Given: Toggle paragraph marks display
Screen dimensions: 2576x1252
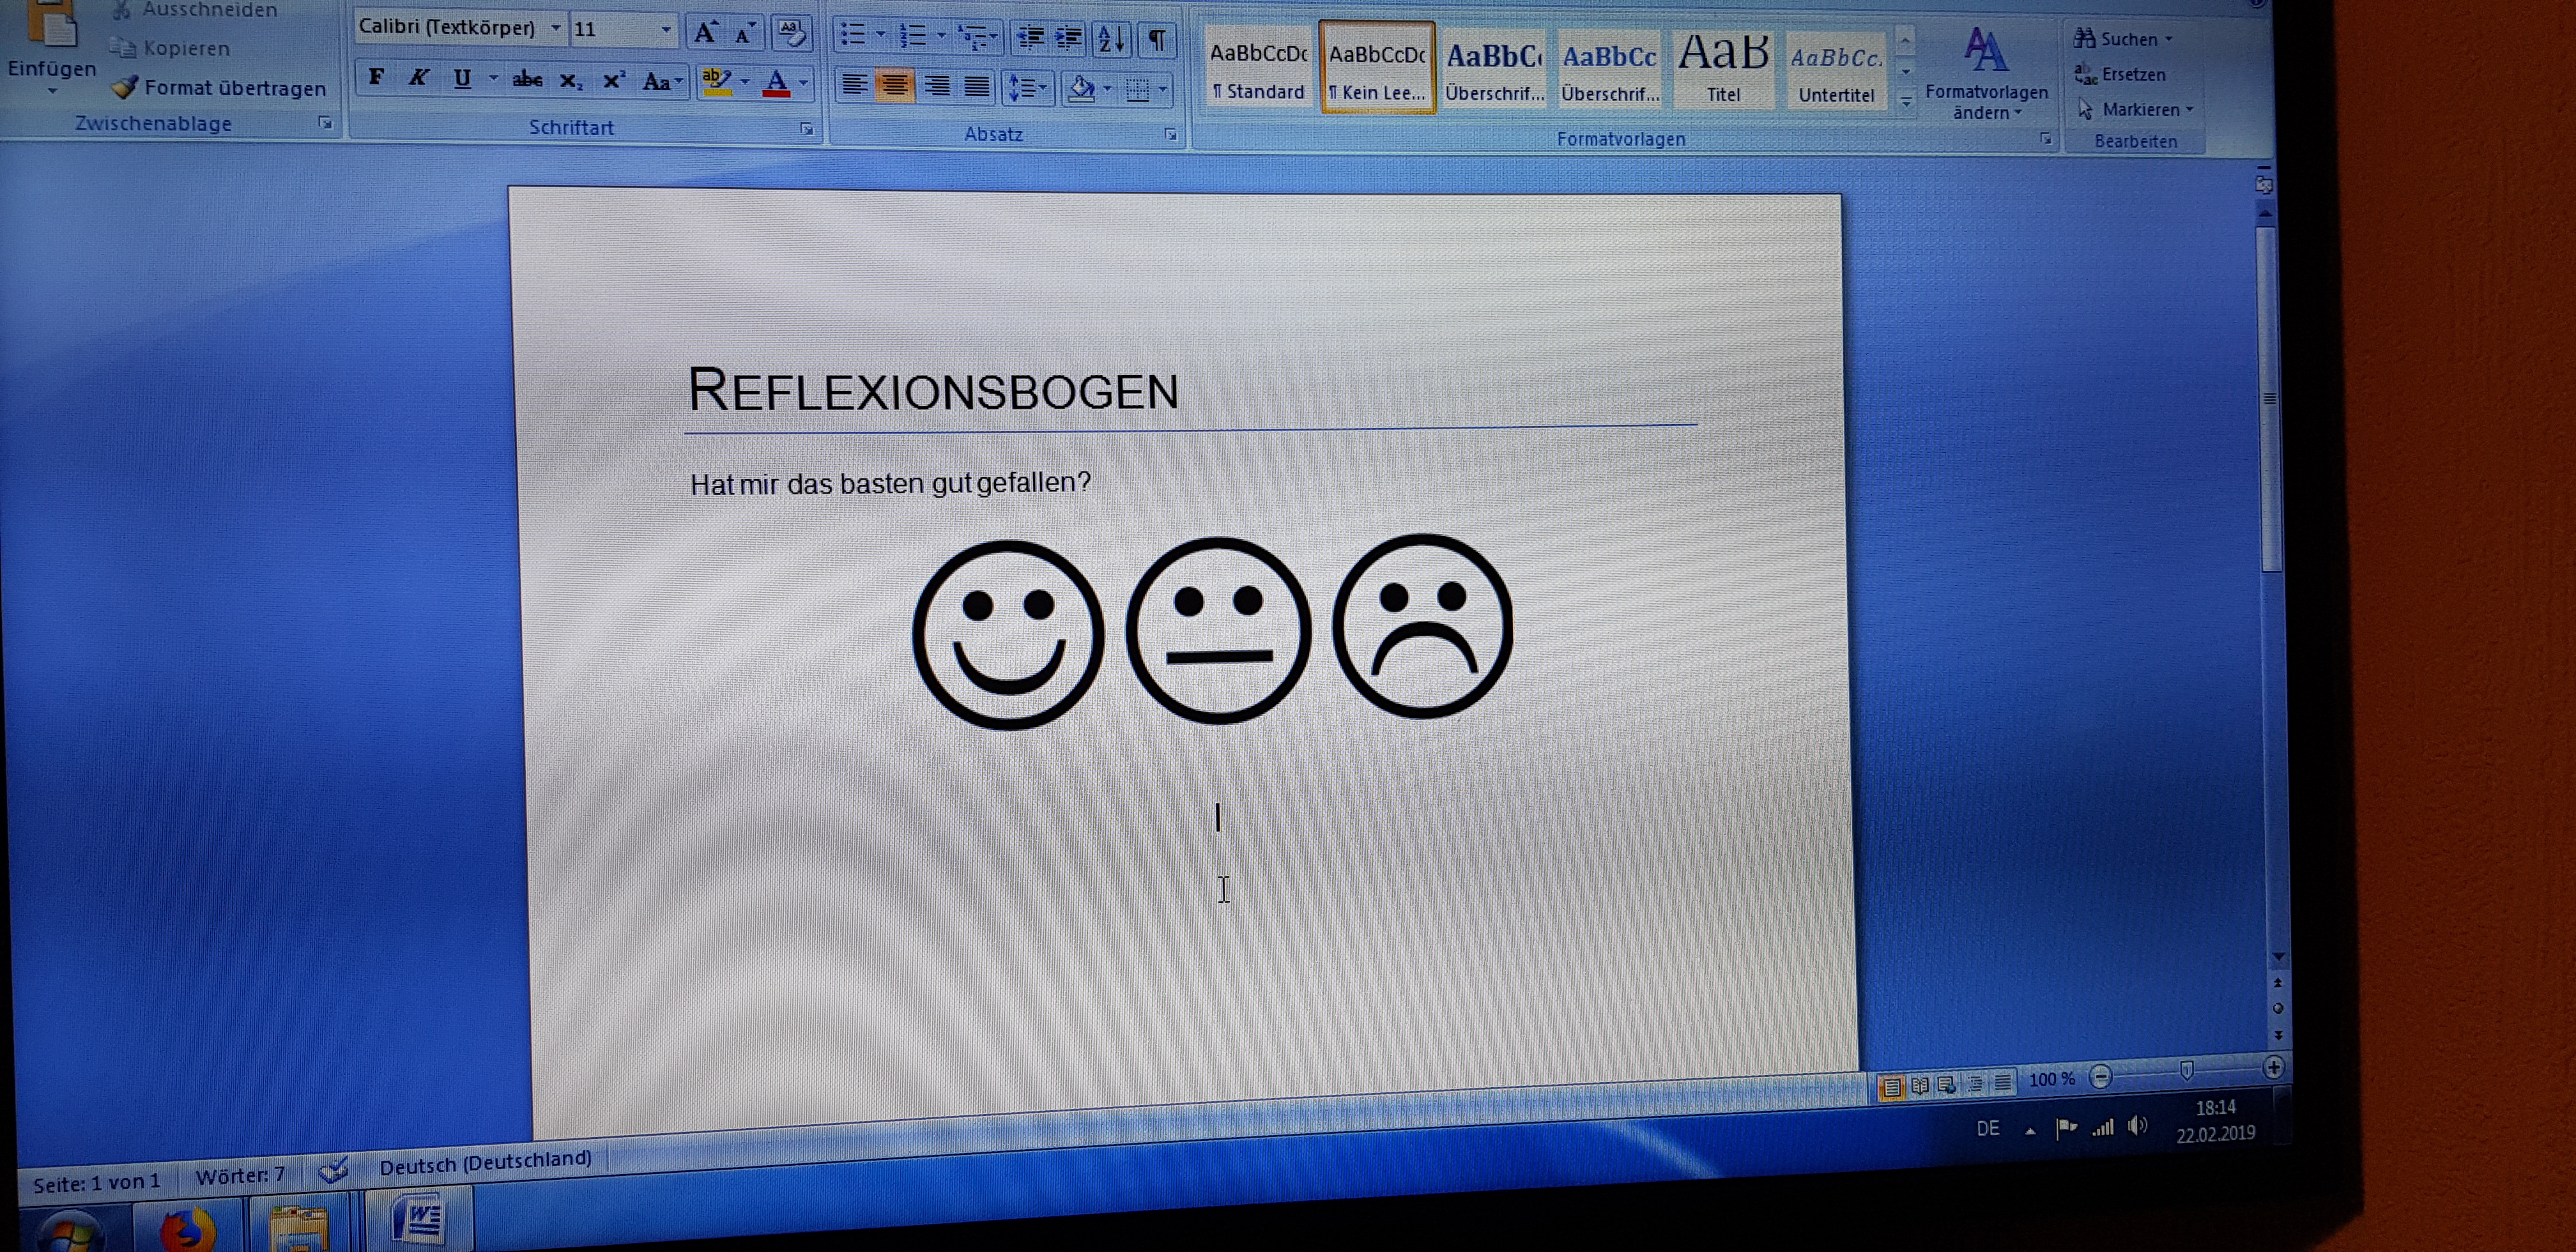Looking at the screenshot, I should tap(1156, 40).
